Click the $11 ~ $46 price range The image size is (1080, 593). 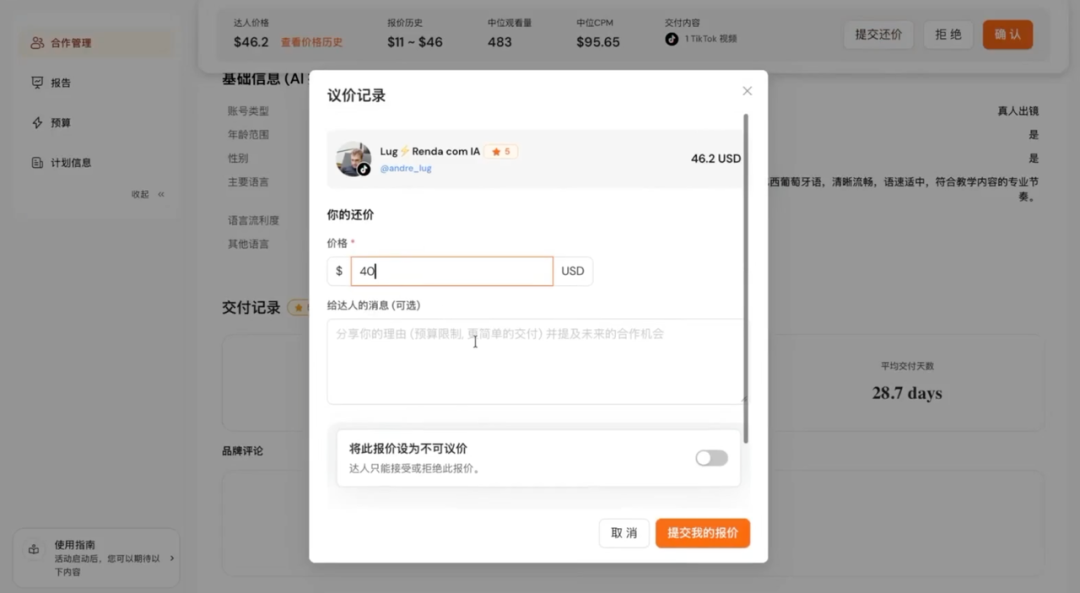pos(415,42)
